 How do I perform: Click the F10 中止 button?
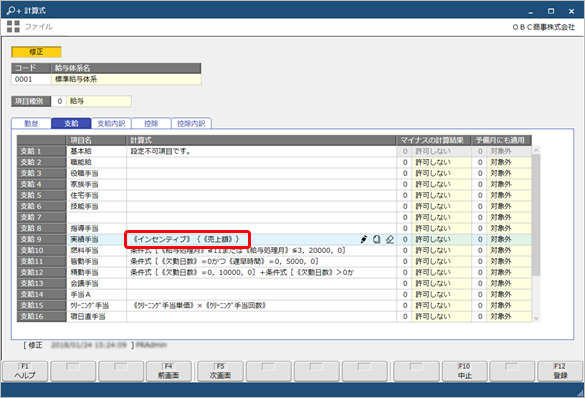(464, 371)
